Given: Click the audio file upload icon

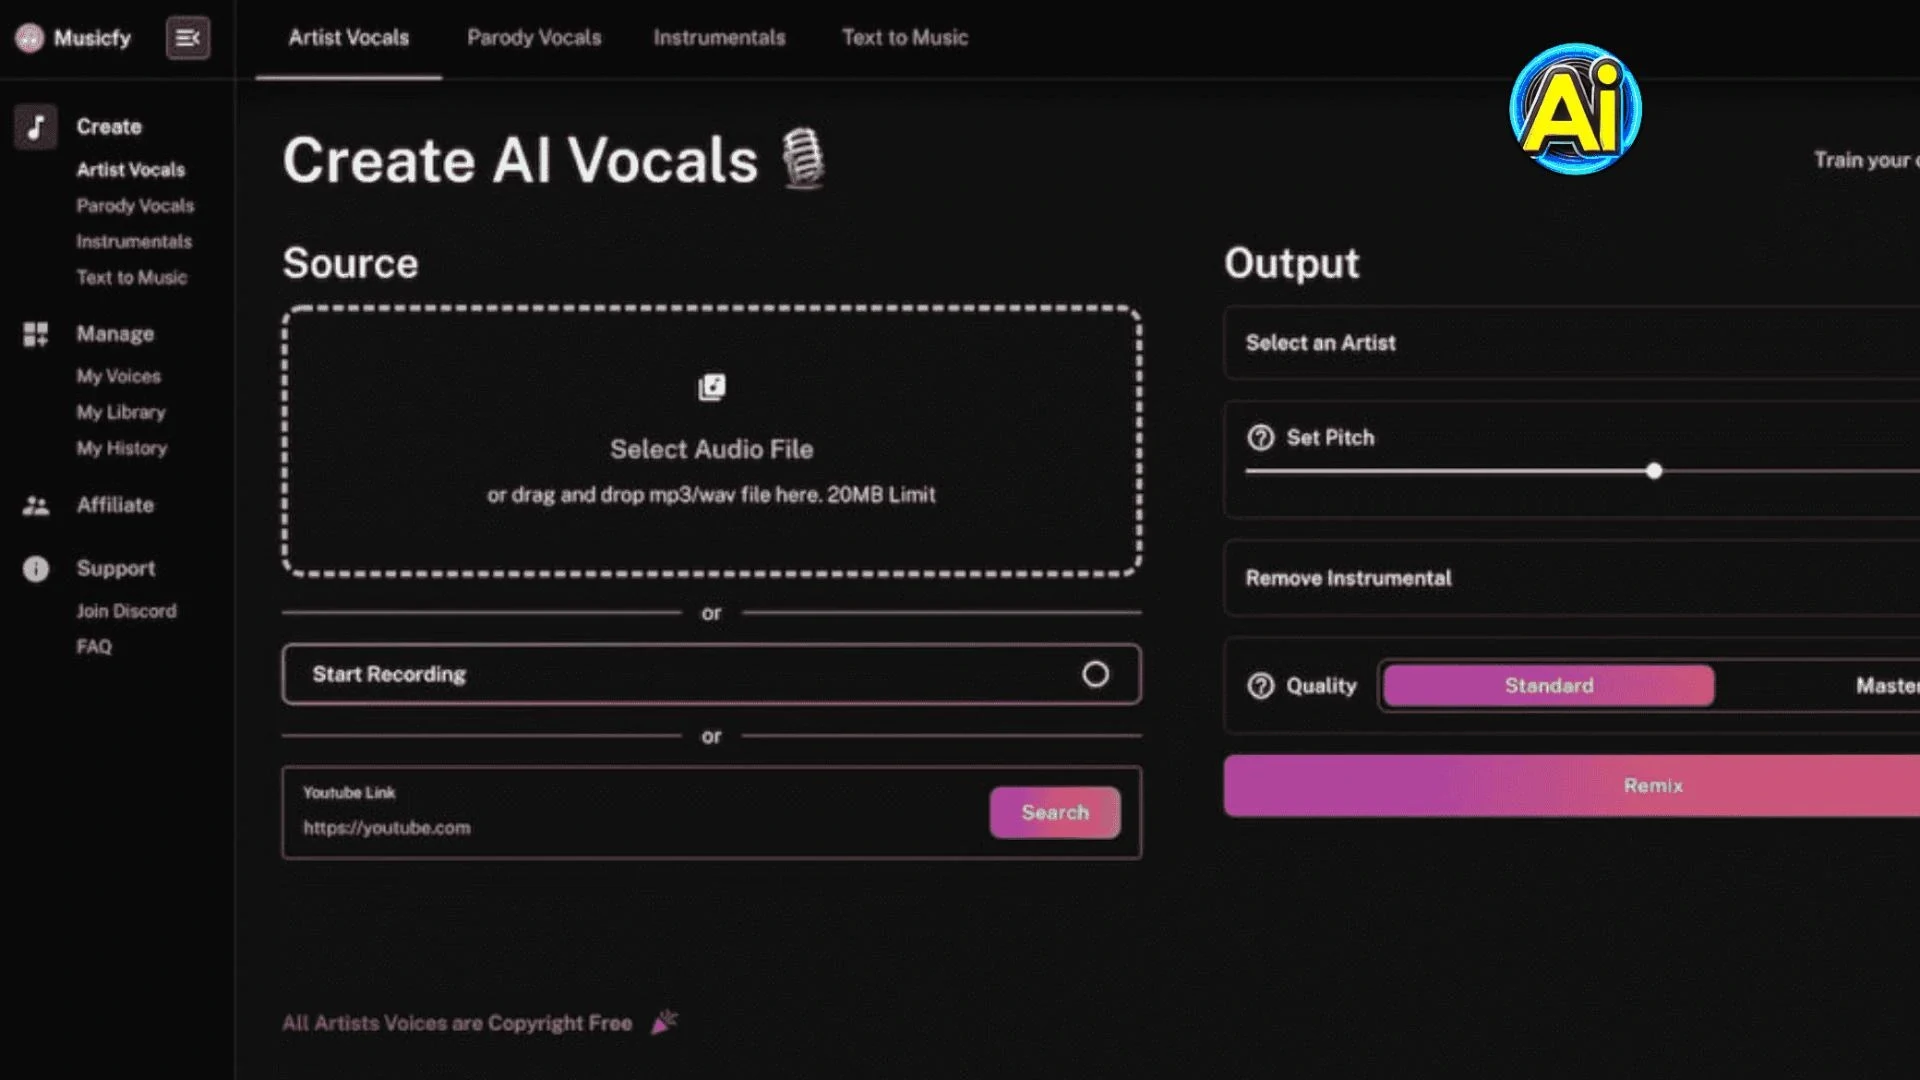Looking at the screenshot, I should tap(712, 387).
